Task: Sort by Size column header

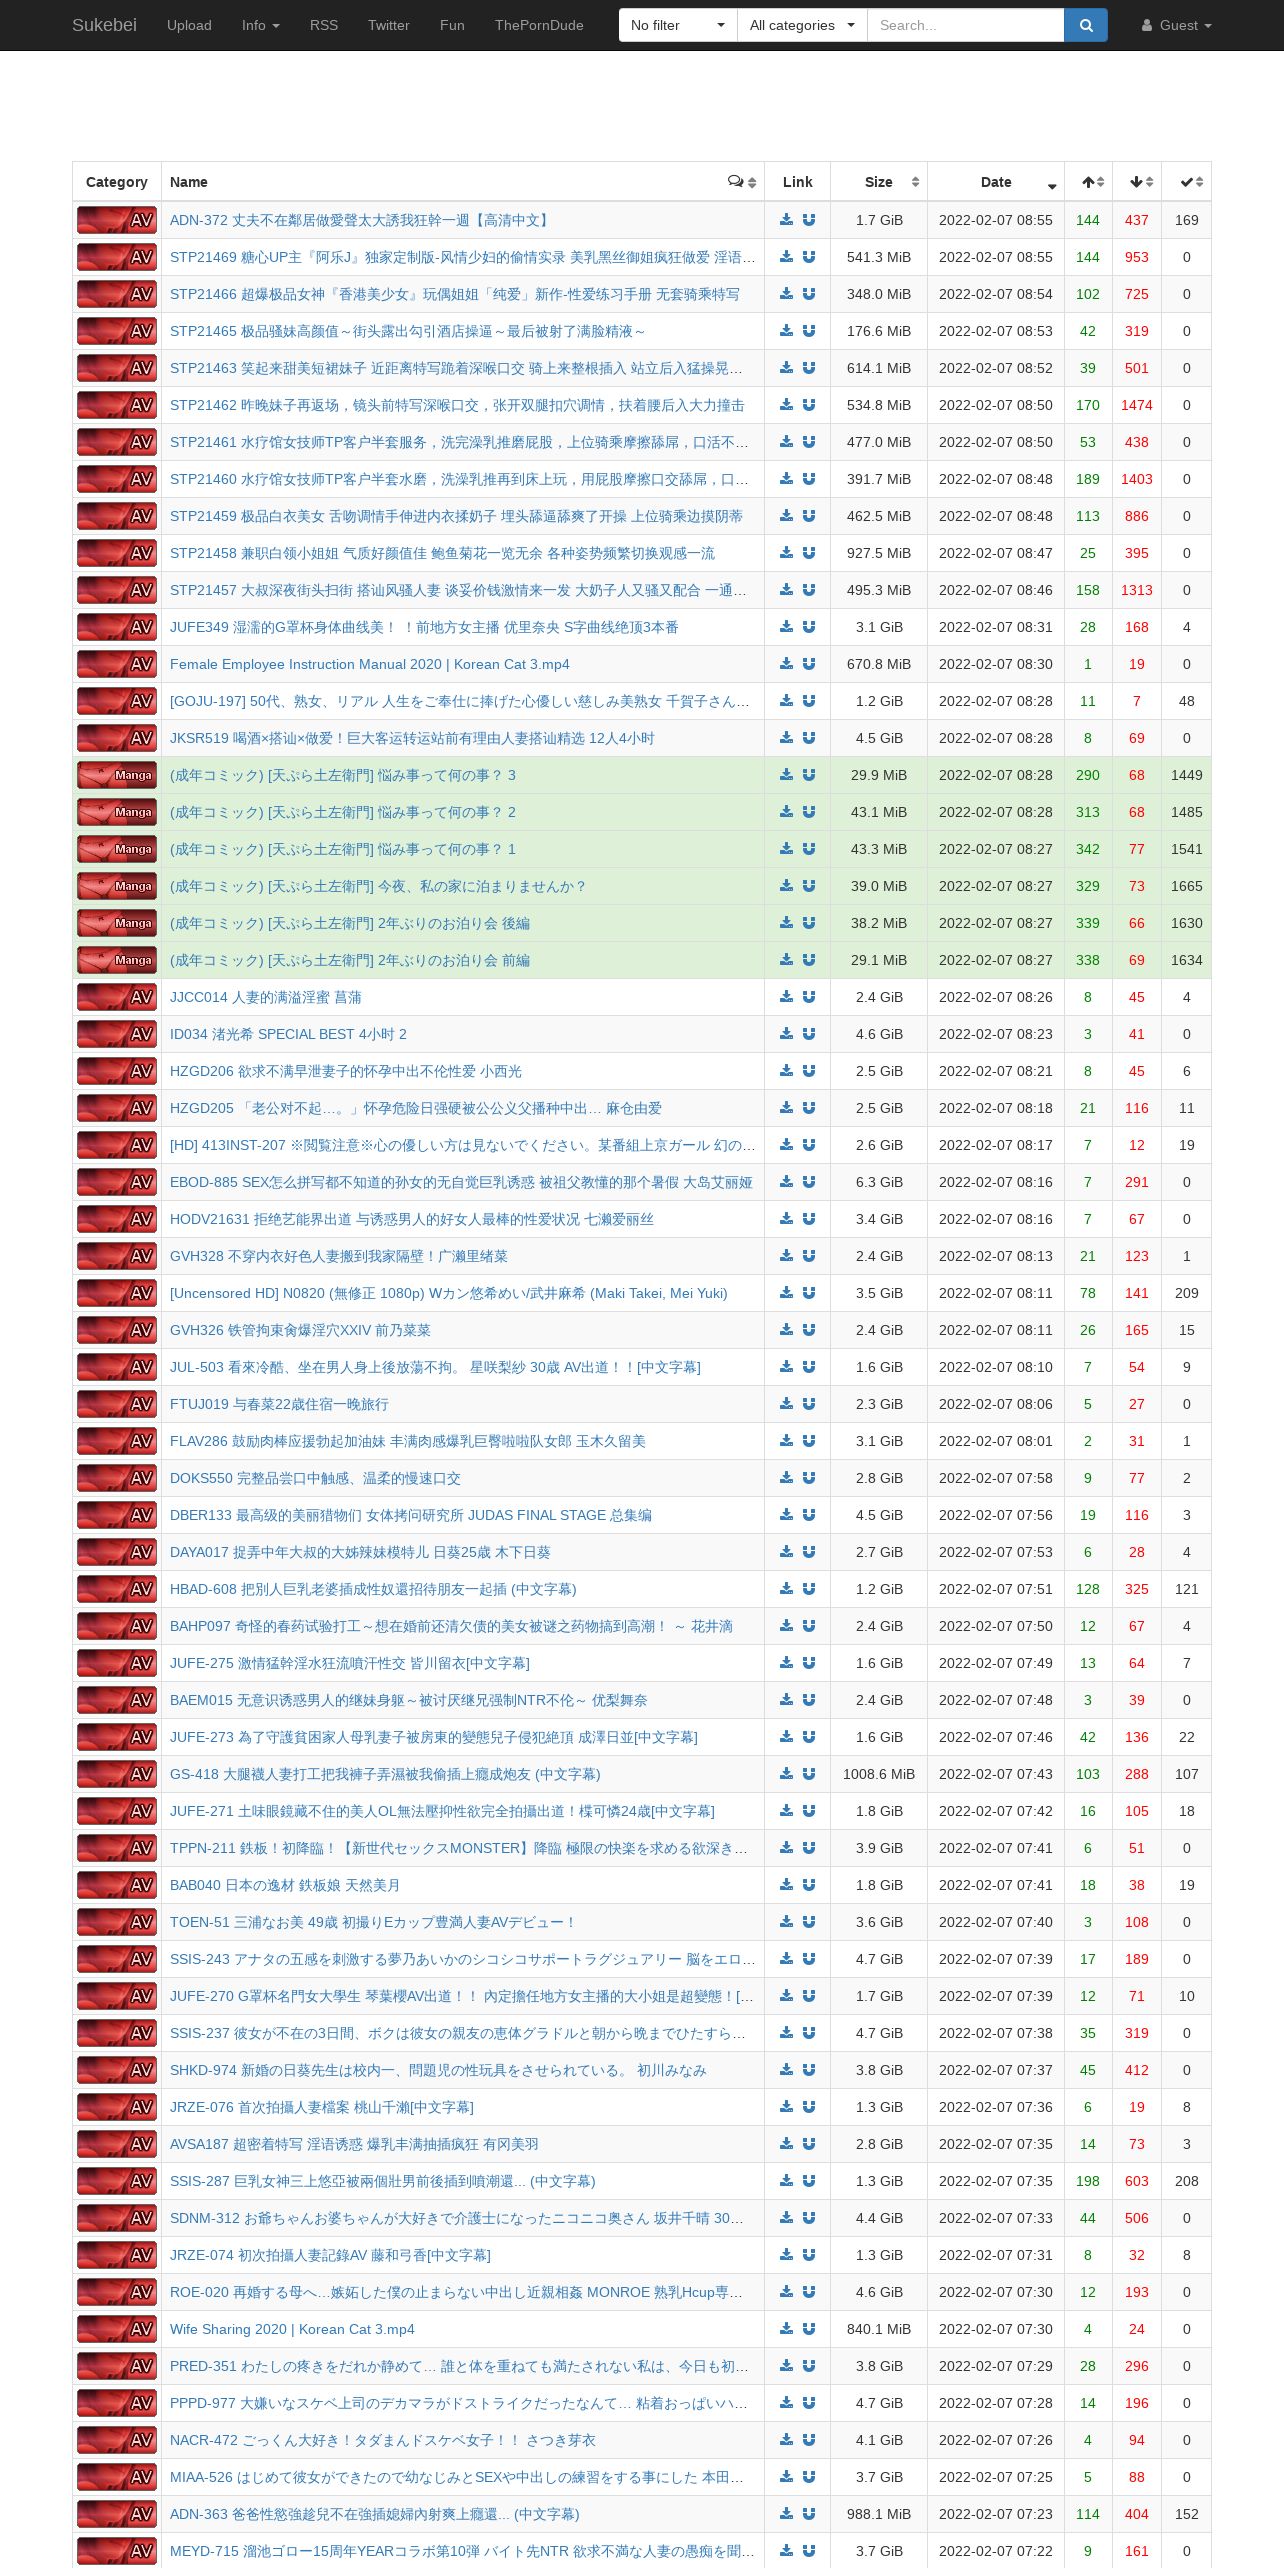Action: 879,182
